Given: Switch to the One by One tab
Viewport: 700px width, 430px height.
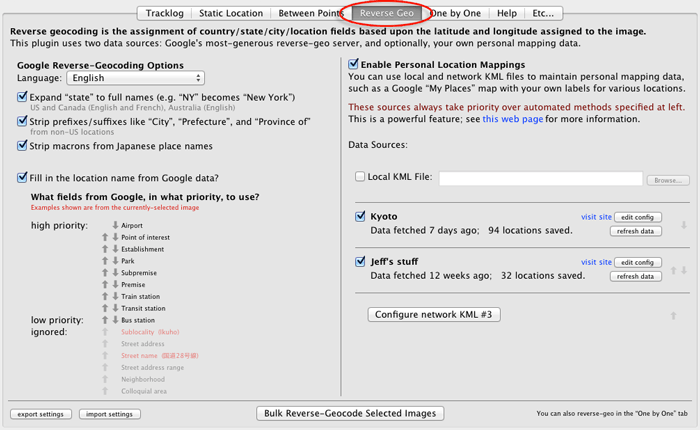Looking at the screenshot, I should click(x=455, y=13).
